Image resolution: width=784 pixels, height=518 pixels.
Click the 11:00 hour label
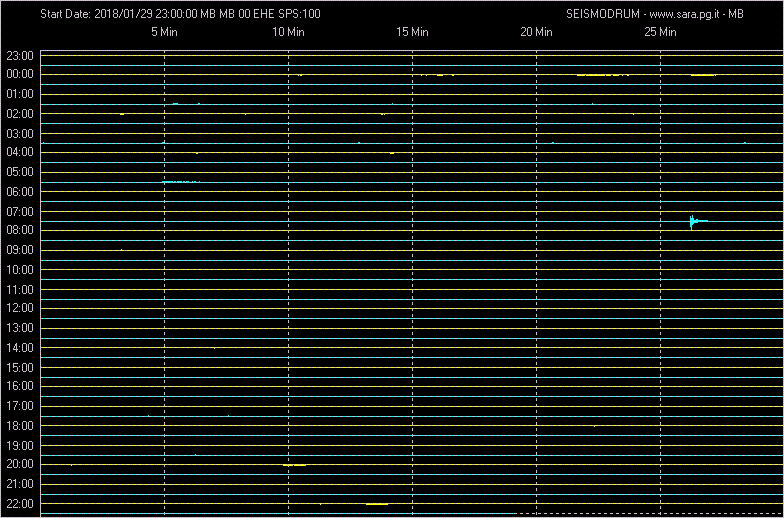point(20,290)
